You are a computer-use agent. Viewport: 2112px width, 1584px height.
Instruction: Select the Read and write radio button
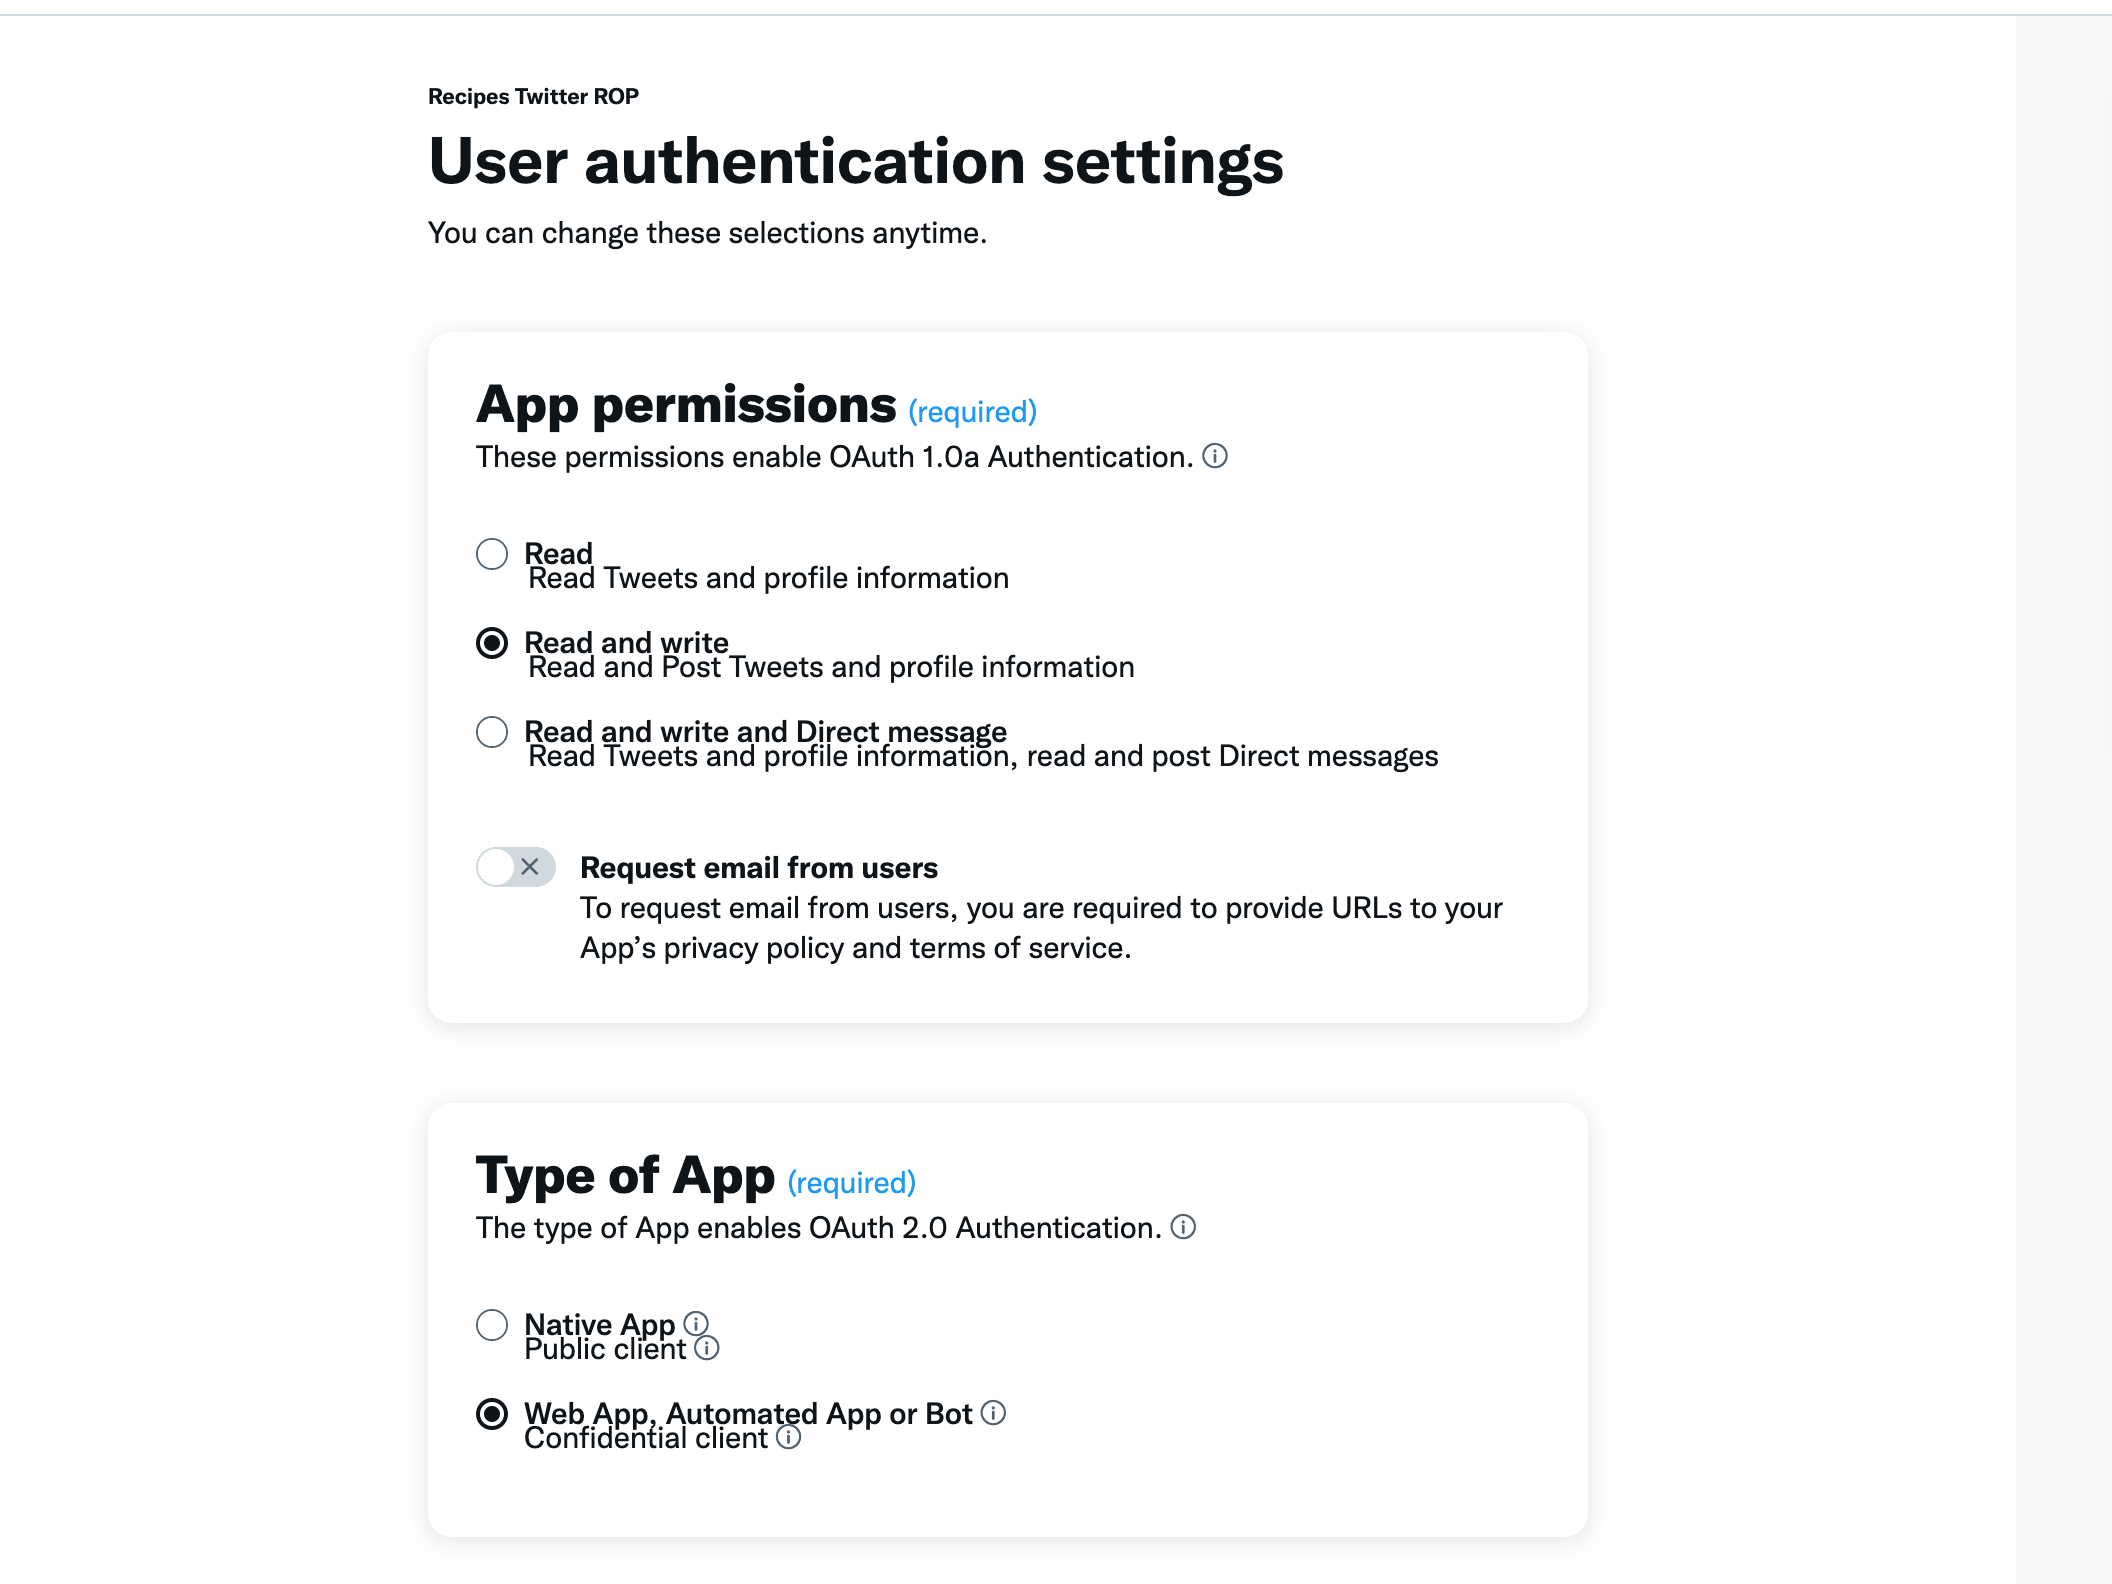click(492, 643)
